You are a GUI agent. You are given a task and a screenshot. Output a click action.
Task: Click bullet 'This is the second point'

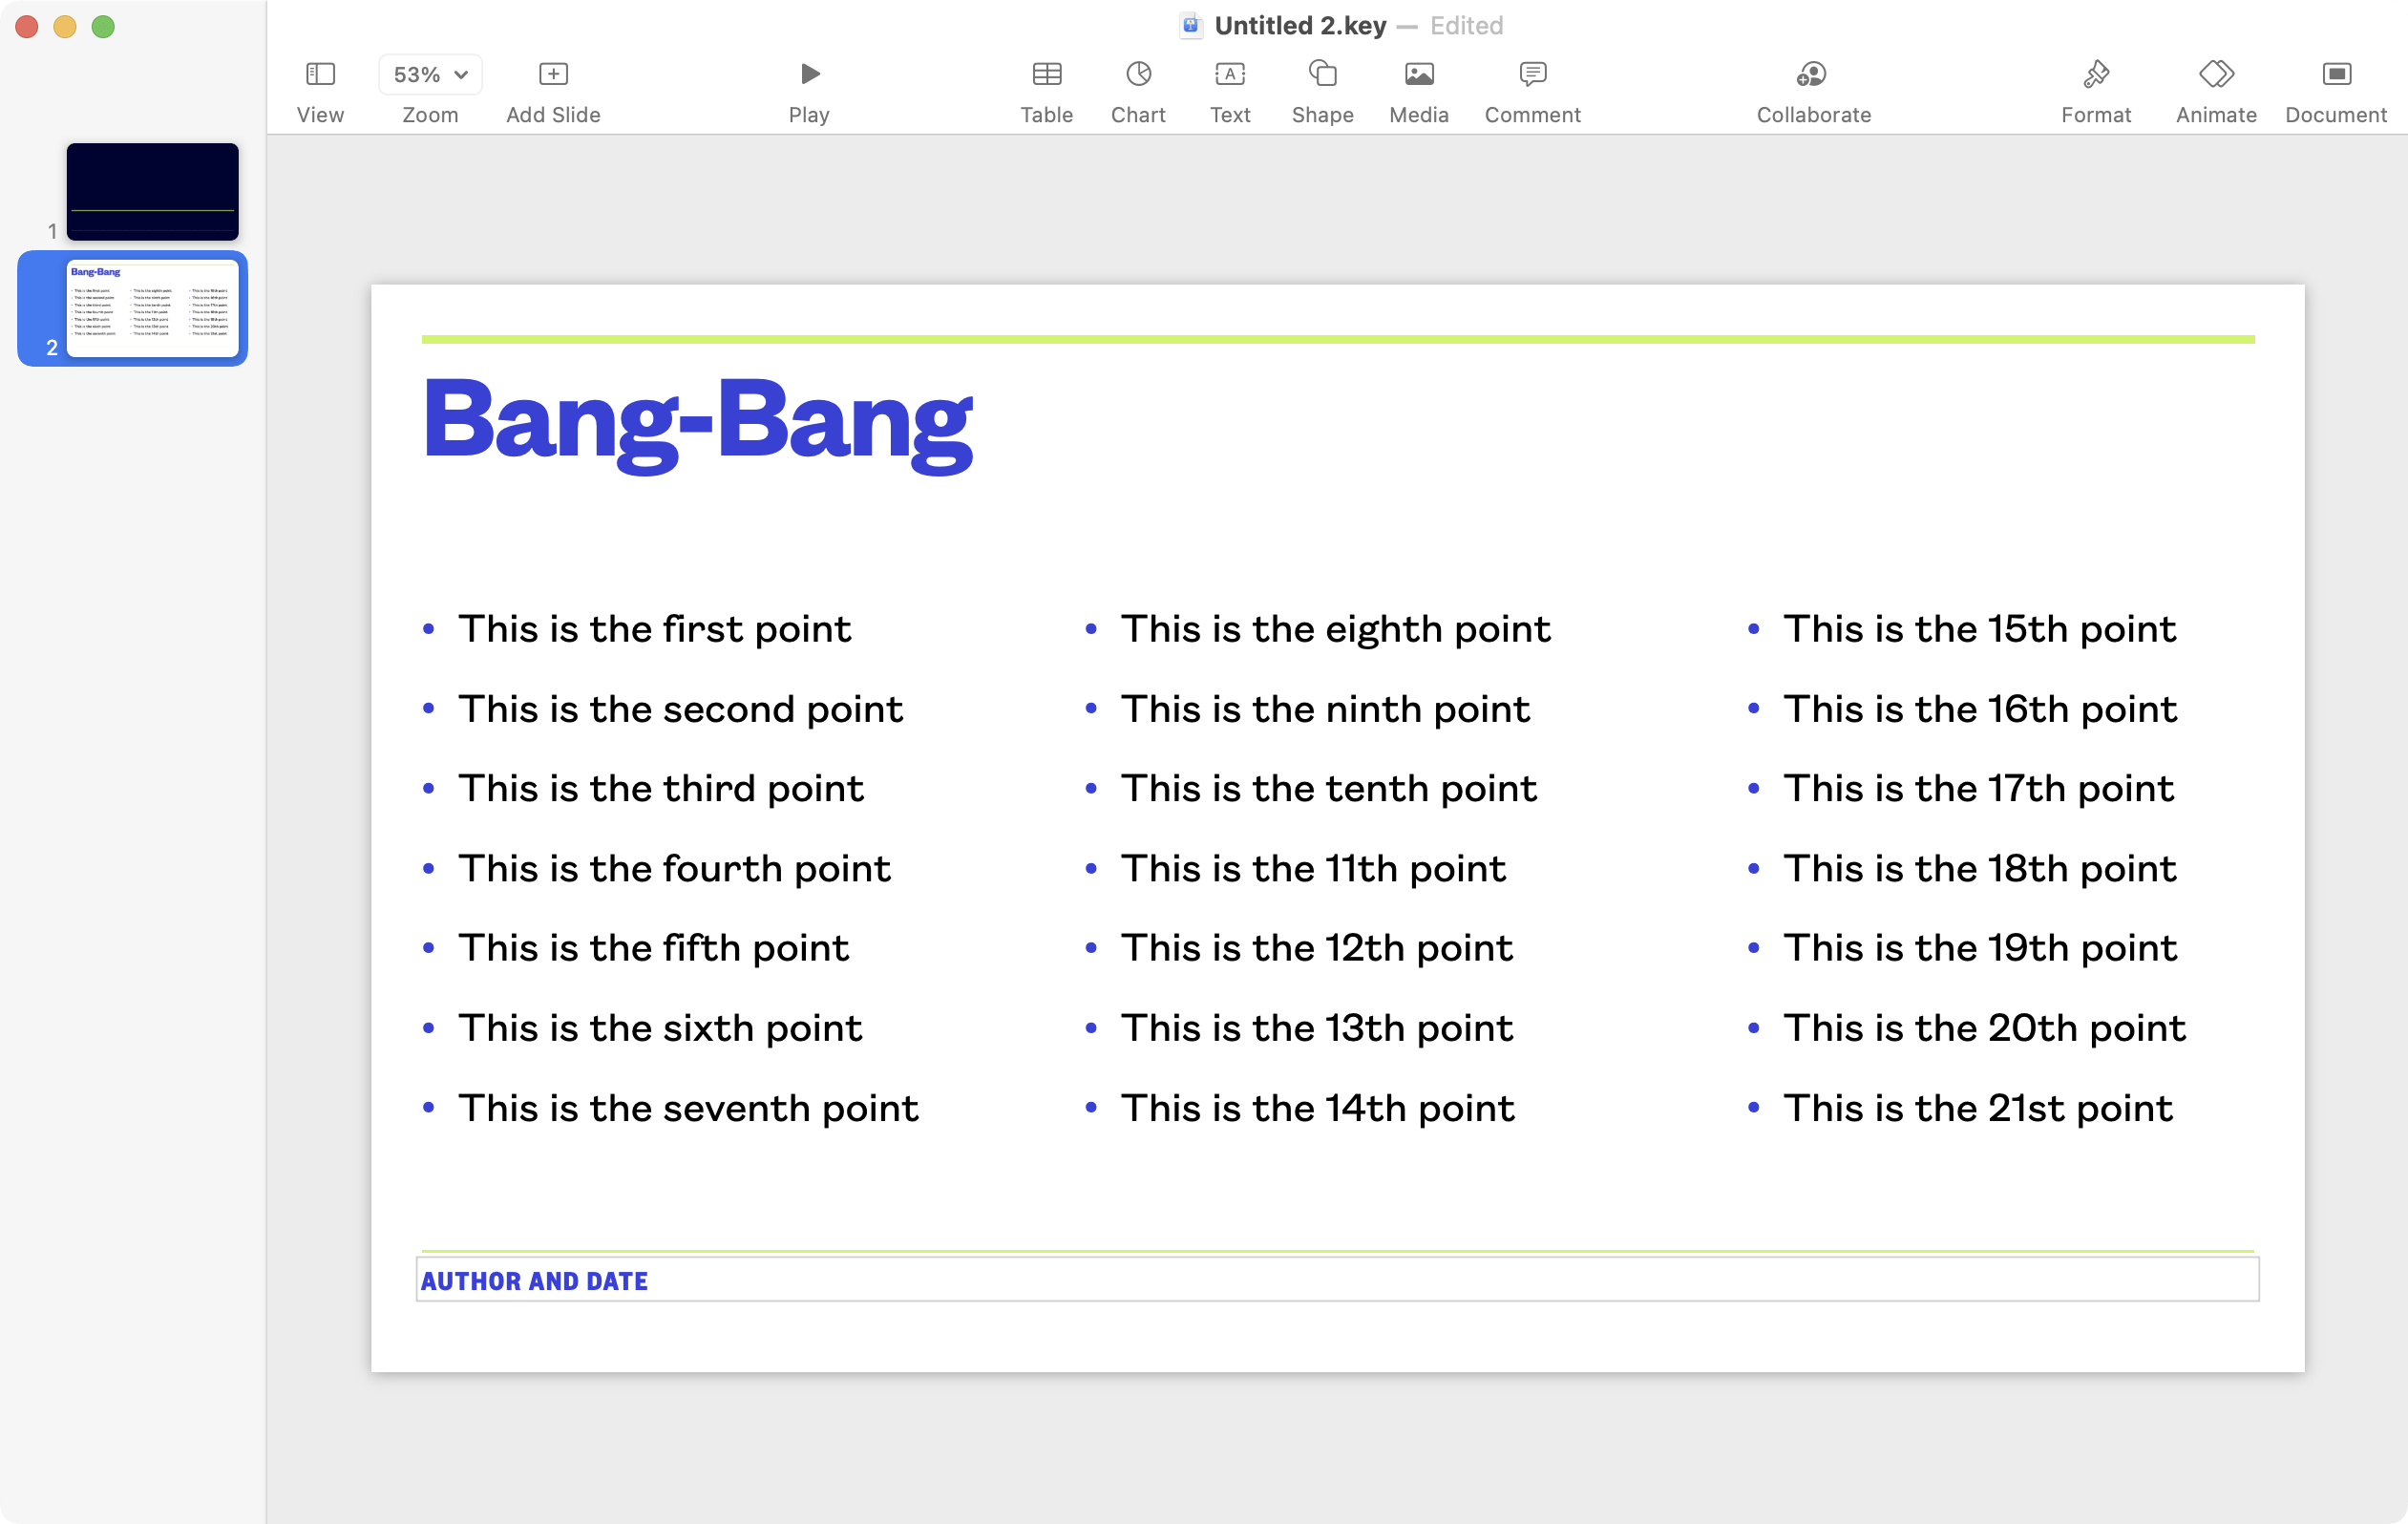coord(680,709)
